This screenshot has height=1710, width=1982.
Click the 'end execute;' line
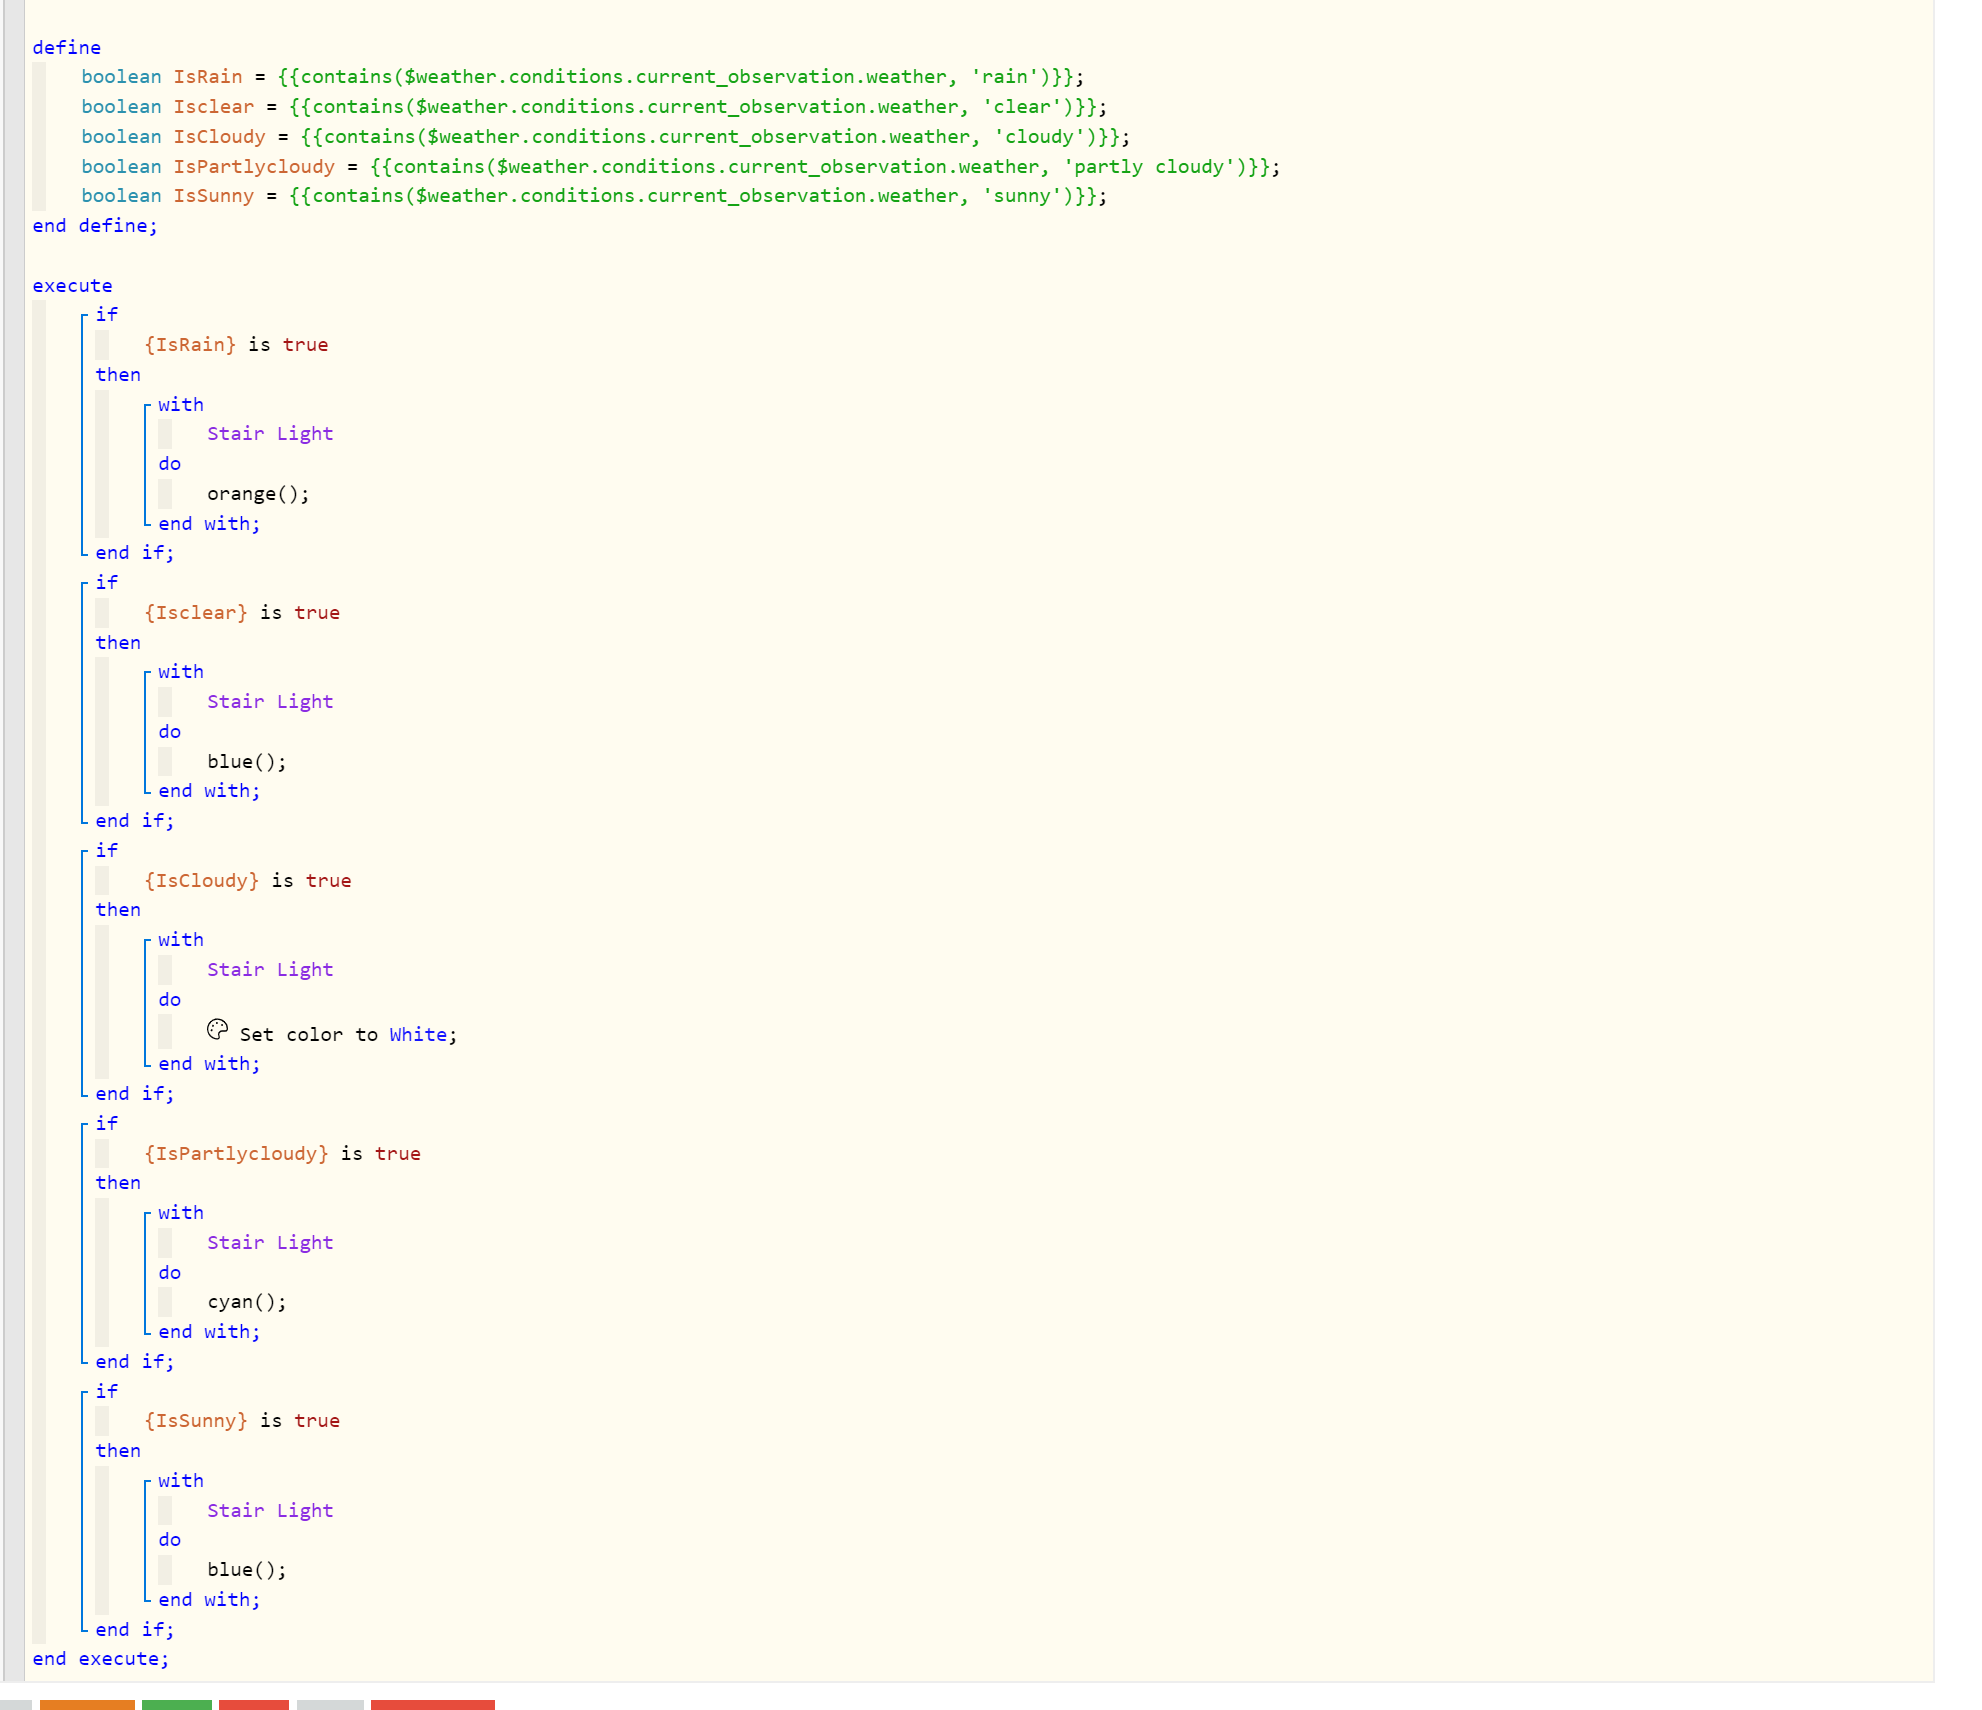pyautogui.click(x=100, y=1659)
